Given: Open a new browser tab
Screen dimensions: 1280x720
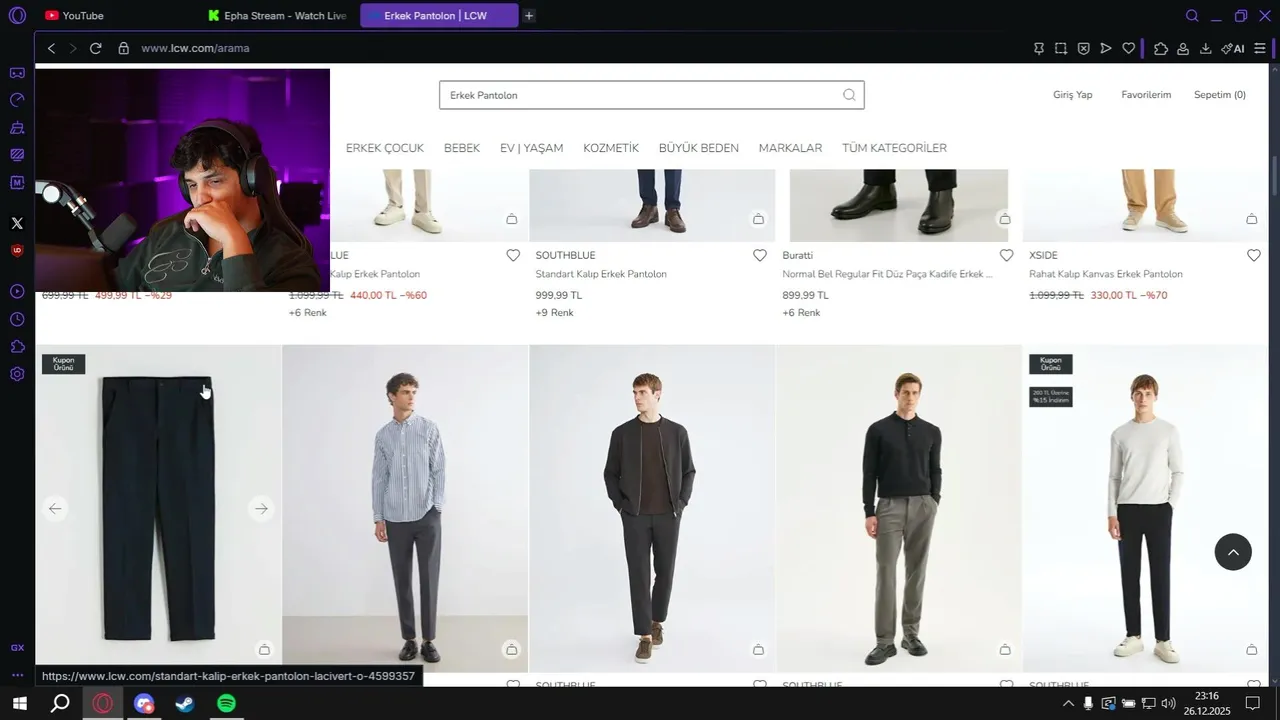Looking at the screenshot, I should (529, 15).
